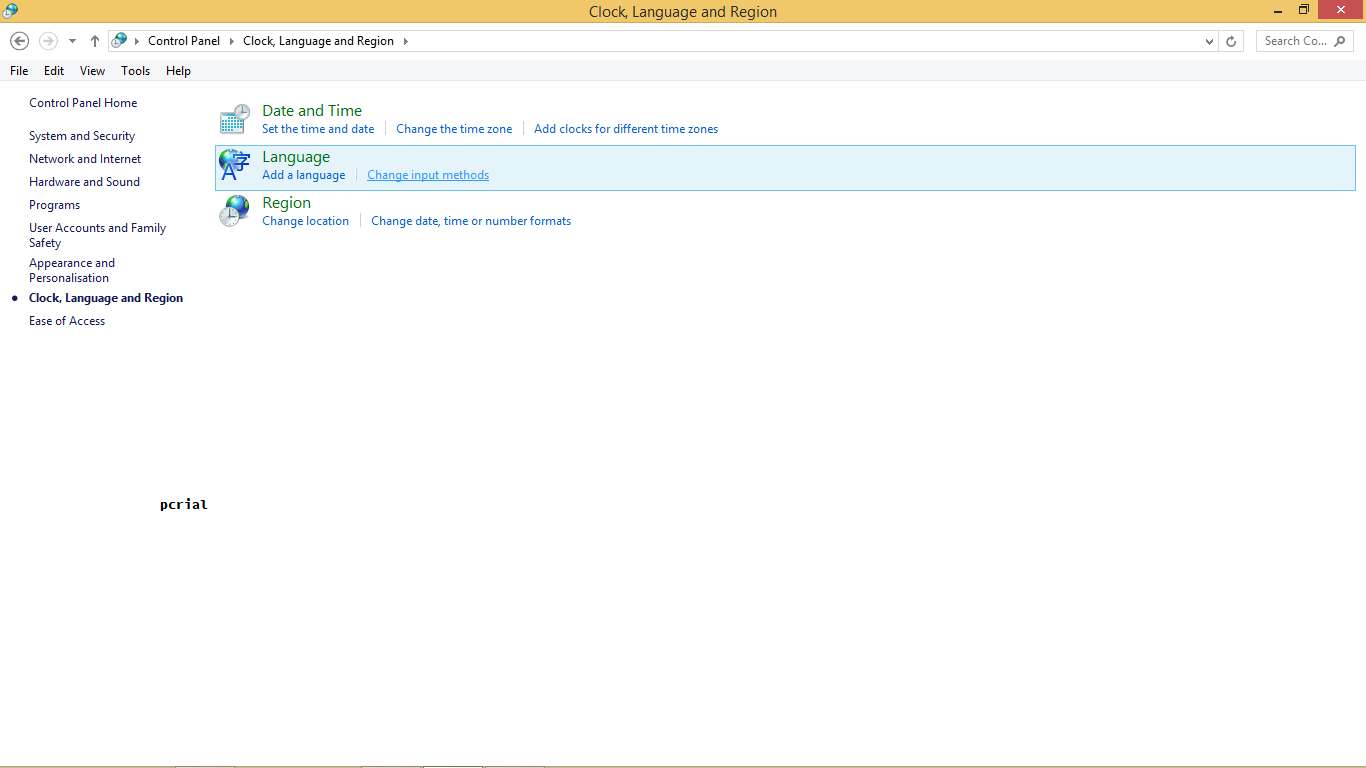The width and height of the screenshot is (1366, 768).
Task: Open Region settings via globe icon
Action: 234,209
